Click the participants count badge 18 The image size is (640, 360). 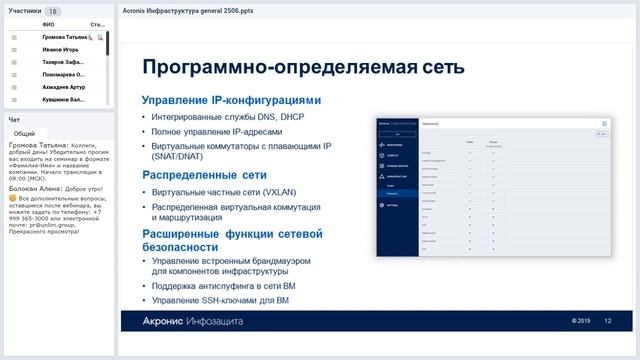[53, 11]
